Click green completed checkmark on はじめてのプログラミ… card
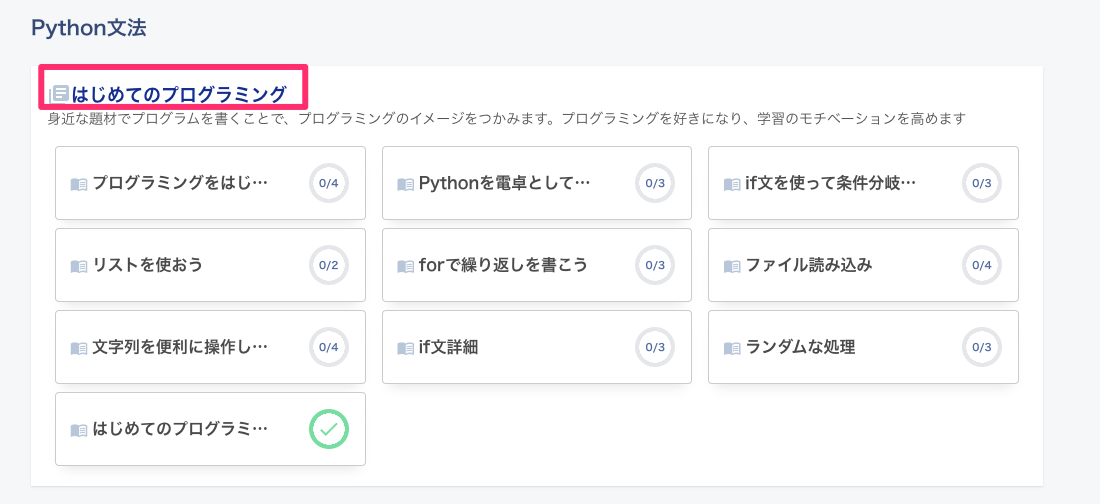Image resolution: width=1100 pixels, height=504 pixels. click(x=329, y=429)
